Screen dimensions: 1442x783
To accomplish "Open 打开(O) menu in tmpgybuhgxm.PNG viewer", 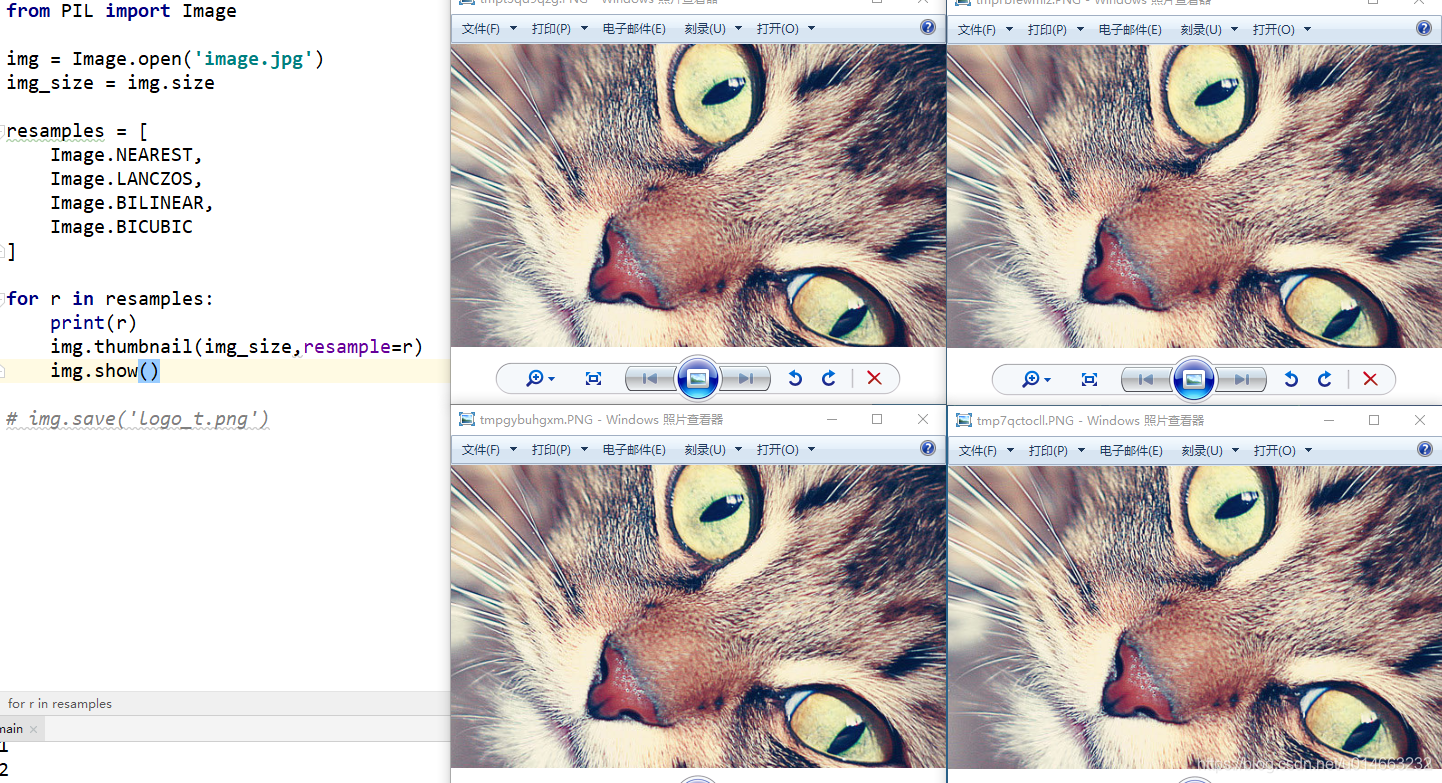I will click(786, 450).
